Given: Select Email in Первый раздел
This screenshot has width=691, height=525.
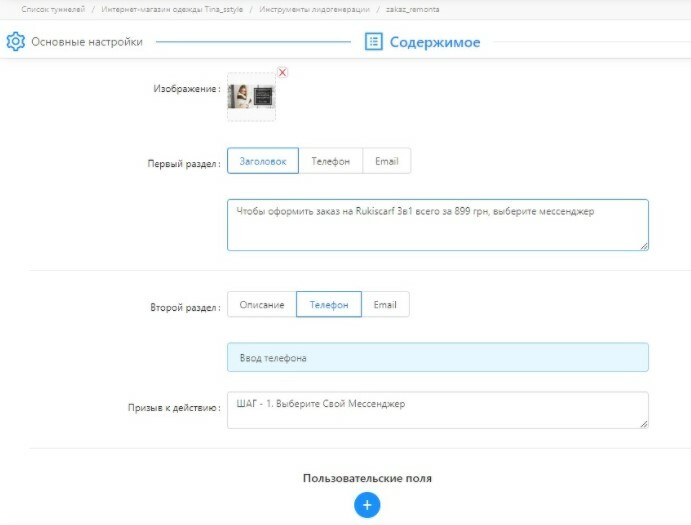Looking at the screenshot, I should pyautogui.click(x=386, y=161).
